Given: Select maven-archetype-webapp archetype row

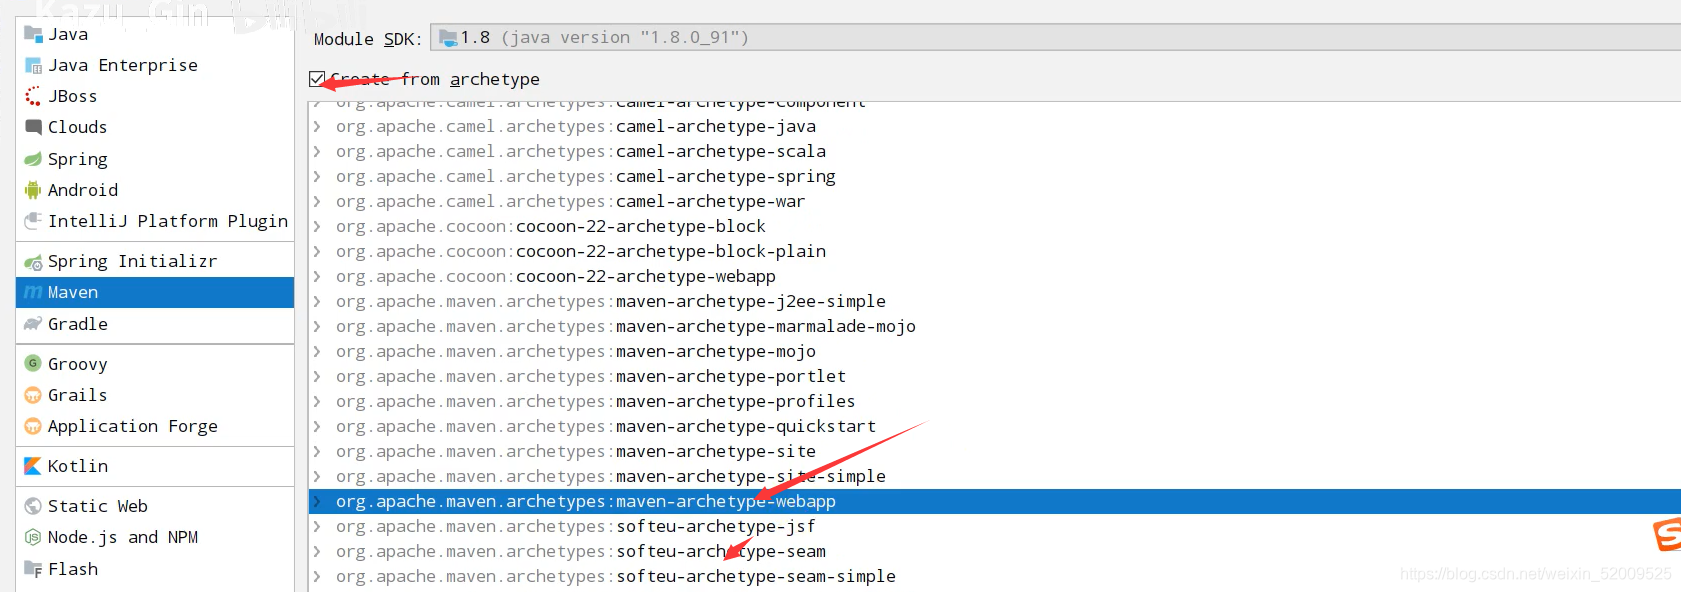Looking at the screenshot, I should [x=994, y=501].
